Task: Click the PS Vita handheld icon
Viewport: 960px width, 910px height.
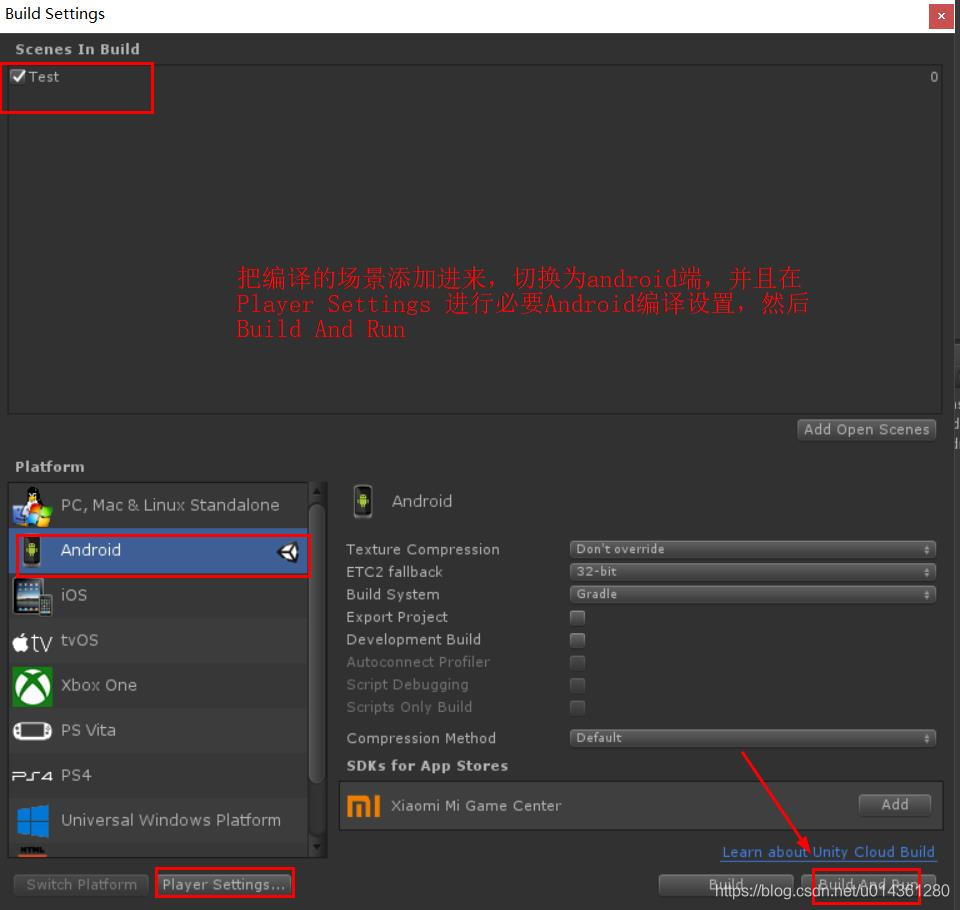Action: (x=32, y=731)
